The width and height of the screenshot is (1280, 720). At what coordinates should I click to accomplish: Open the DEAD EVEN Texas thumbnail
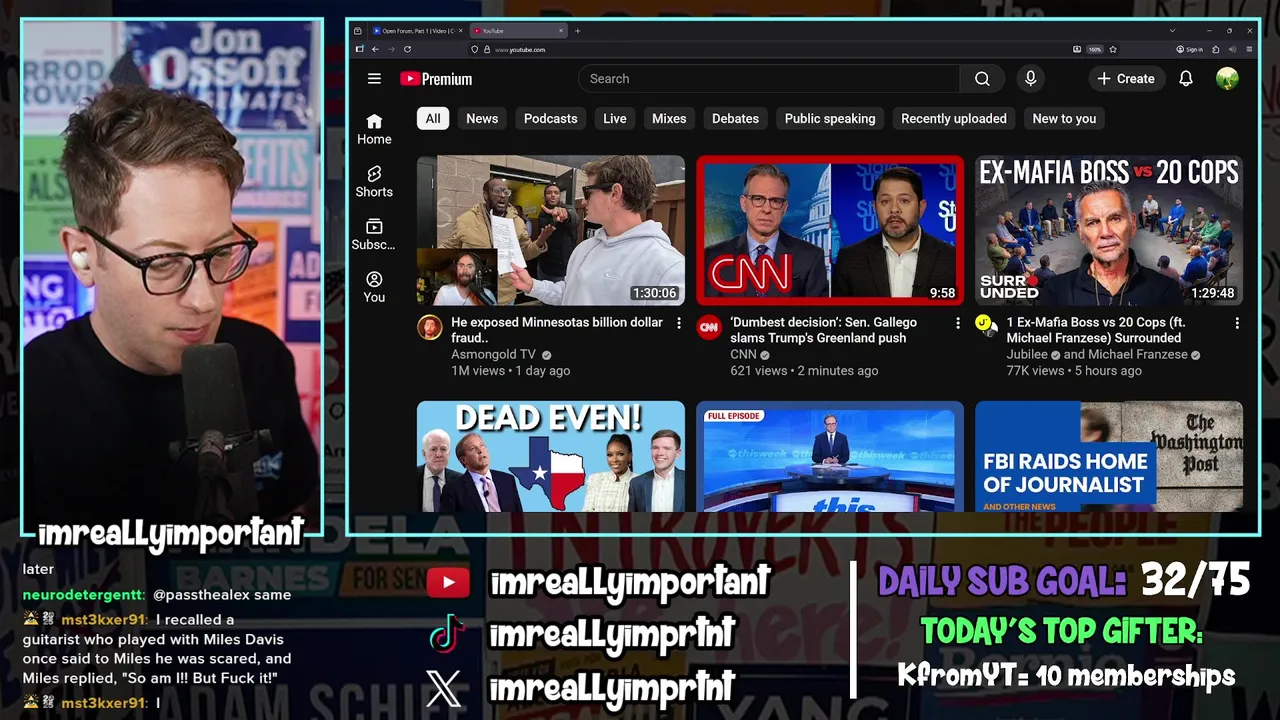(x=551, y=457)
